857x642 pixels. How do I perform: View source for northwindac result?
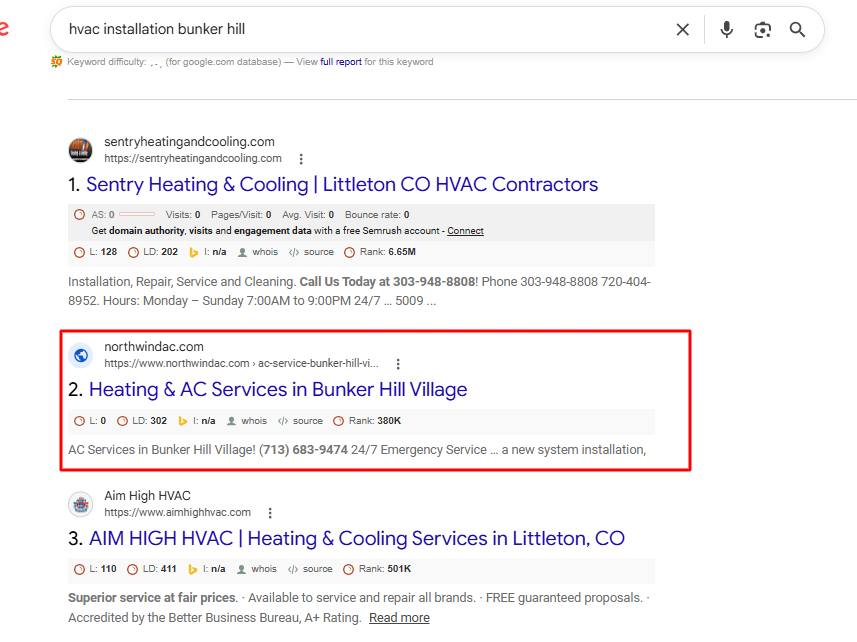[x=300, y=421]
